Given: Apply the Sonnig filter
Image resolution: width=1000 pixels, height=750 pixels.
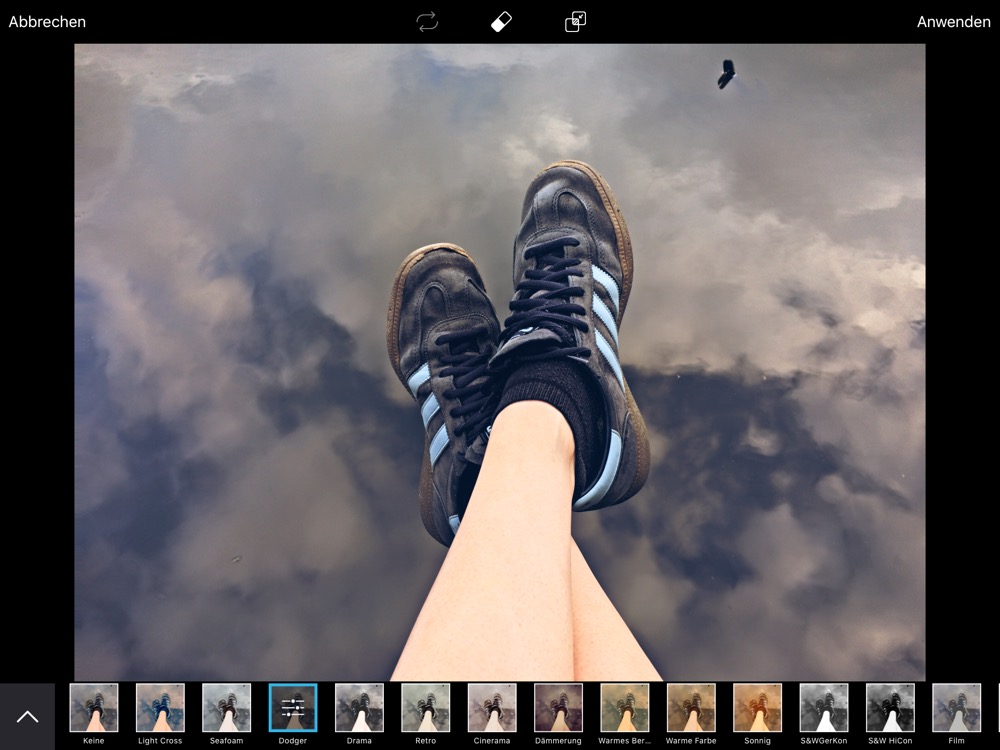Looking at the screenshot, I should pos(757,708).
